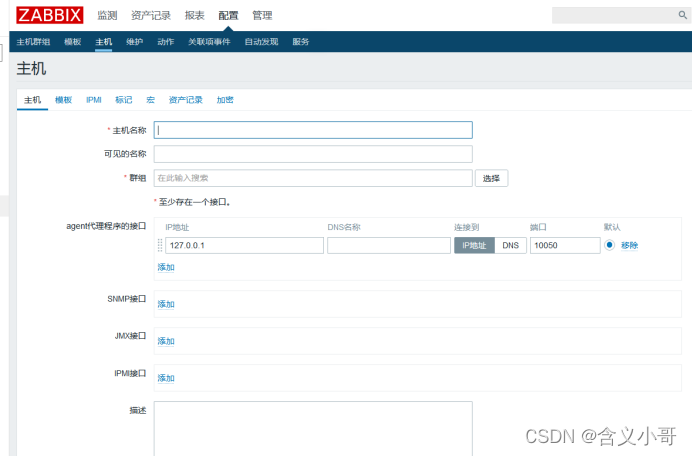Click the ZABBIX logo
The width and height of the screenshot is (692, 456).
pyautogui.click(x=50, y=15)
